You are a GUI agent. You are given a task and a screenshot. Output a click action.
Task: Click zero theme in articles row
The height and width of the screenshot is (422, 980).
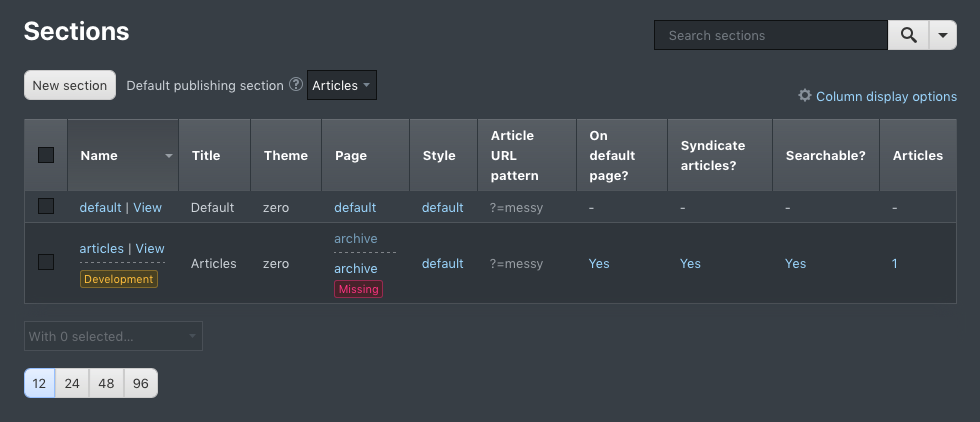276,264
